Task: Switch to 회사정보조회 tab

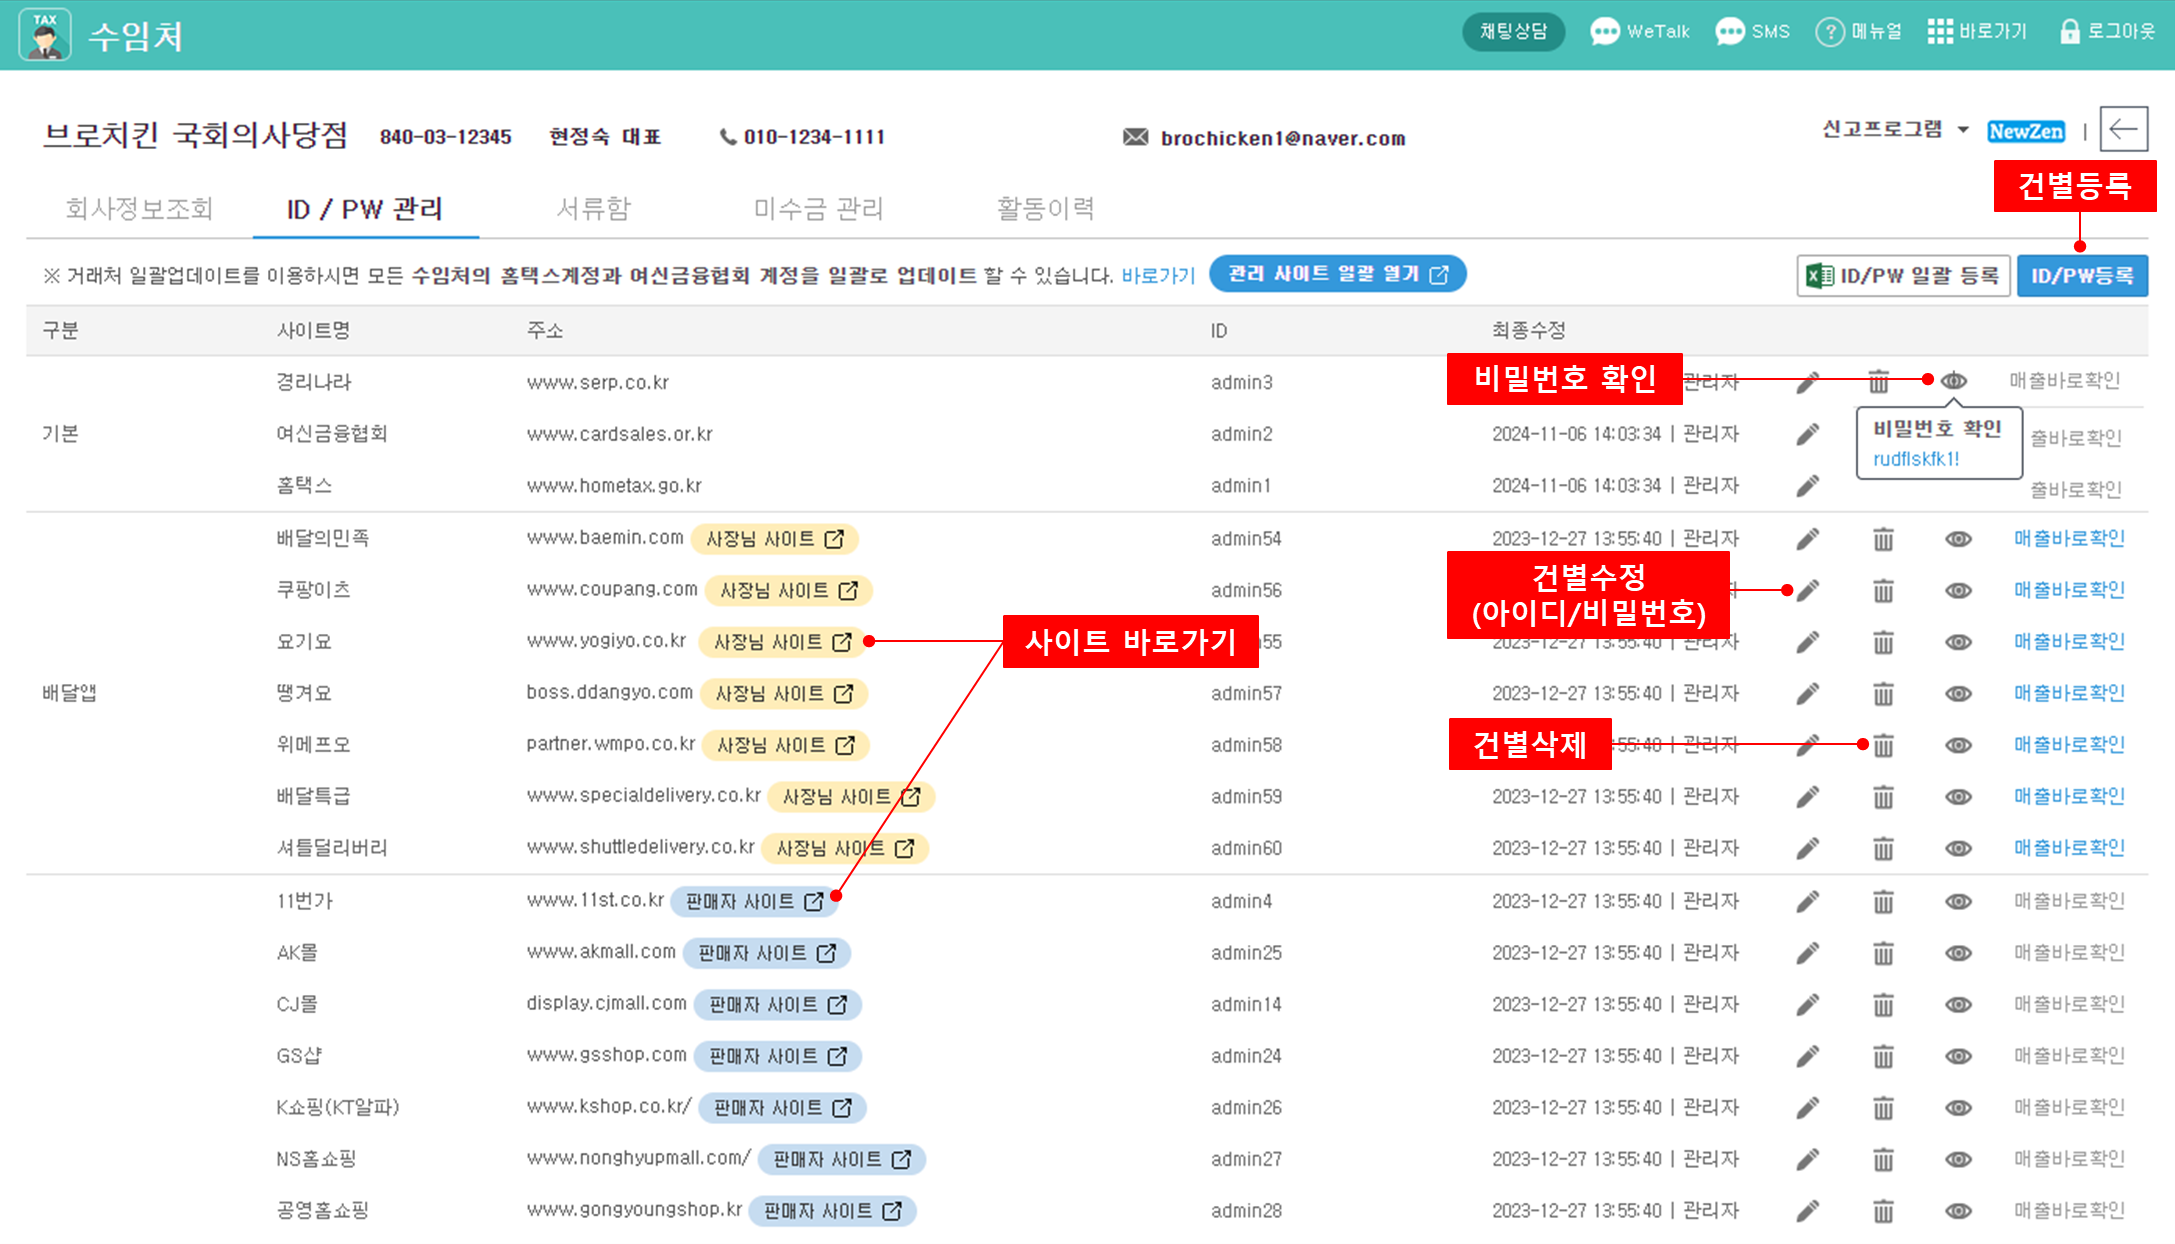Action: (x=139, y=209)
